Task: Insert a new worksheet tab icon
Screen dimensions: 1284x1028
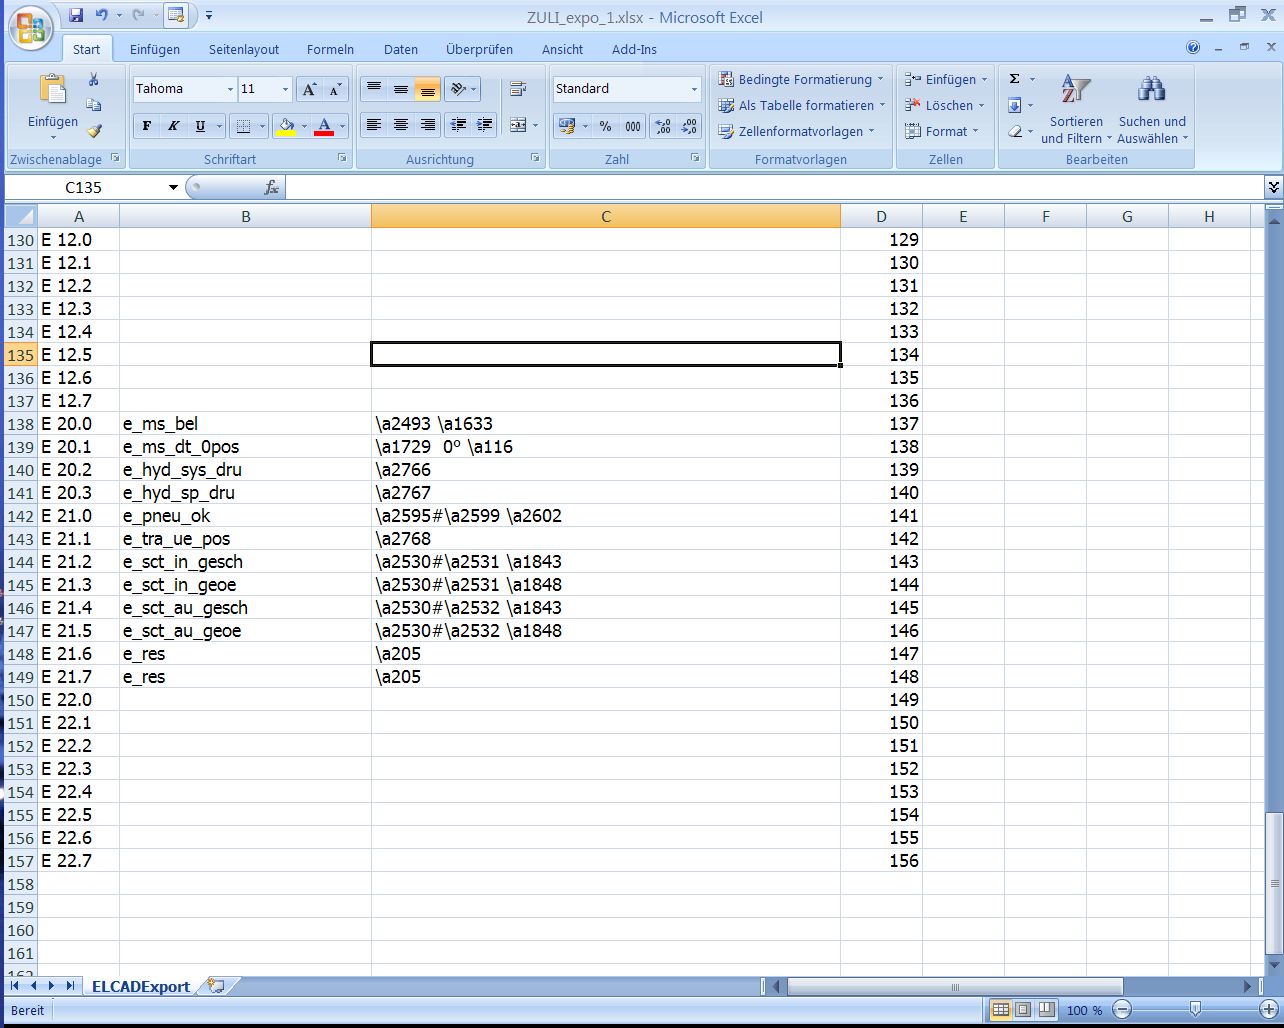Action: [216, 986]
